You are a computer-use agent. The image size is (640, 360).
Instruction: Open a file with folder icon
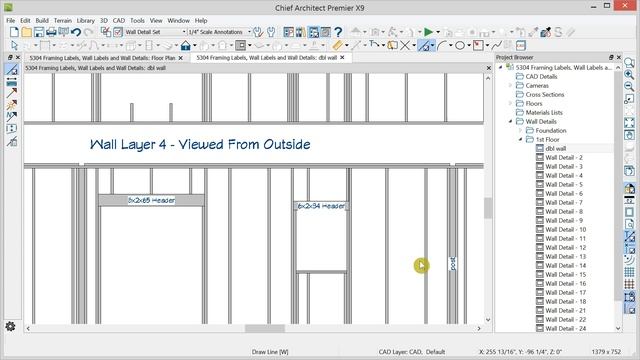pos(27,32)
